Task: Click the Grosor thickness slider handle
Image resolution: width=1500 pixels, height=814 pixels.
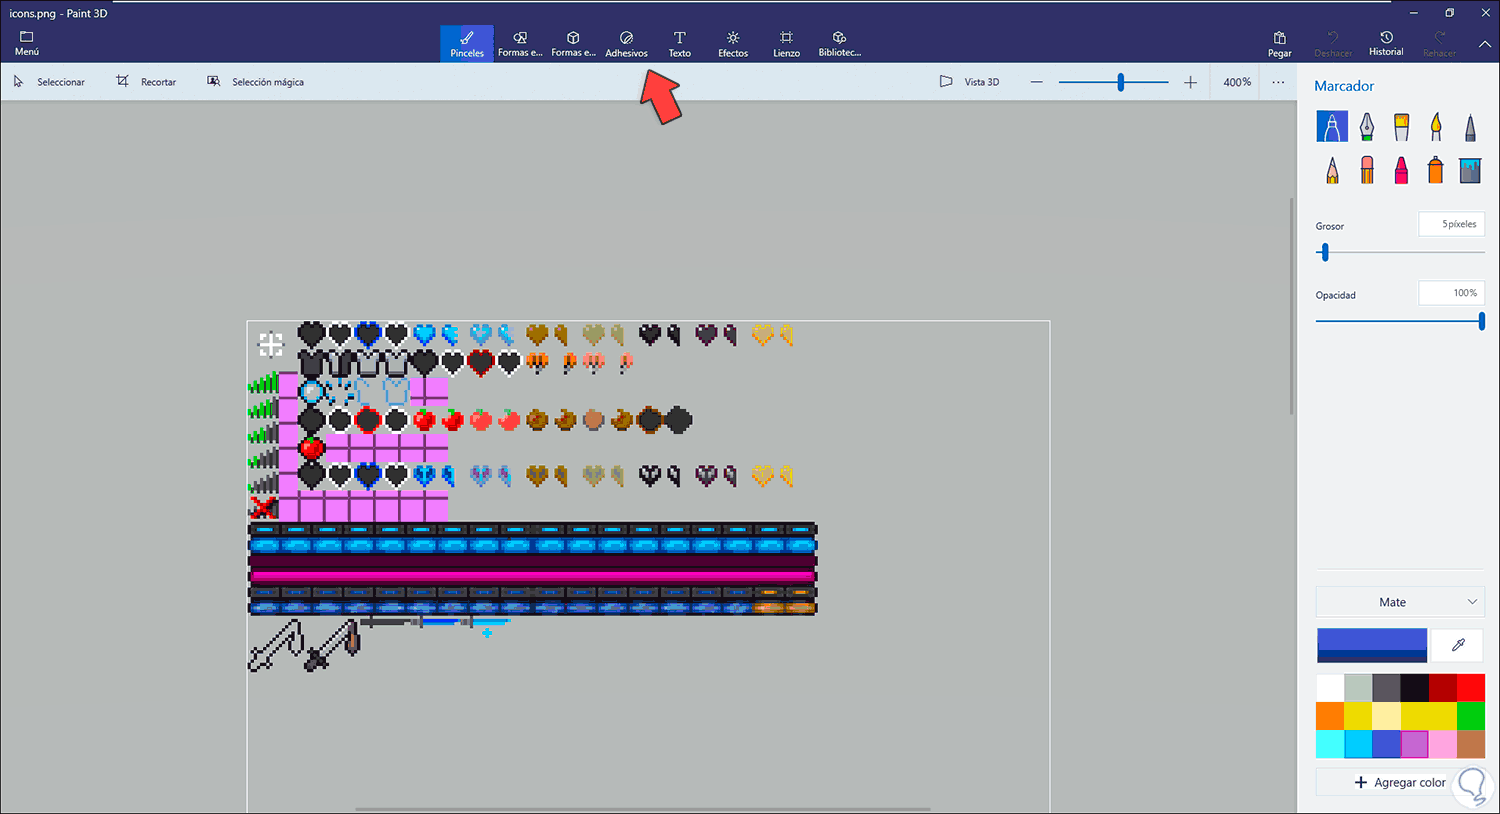Action: [1325, 252]
